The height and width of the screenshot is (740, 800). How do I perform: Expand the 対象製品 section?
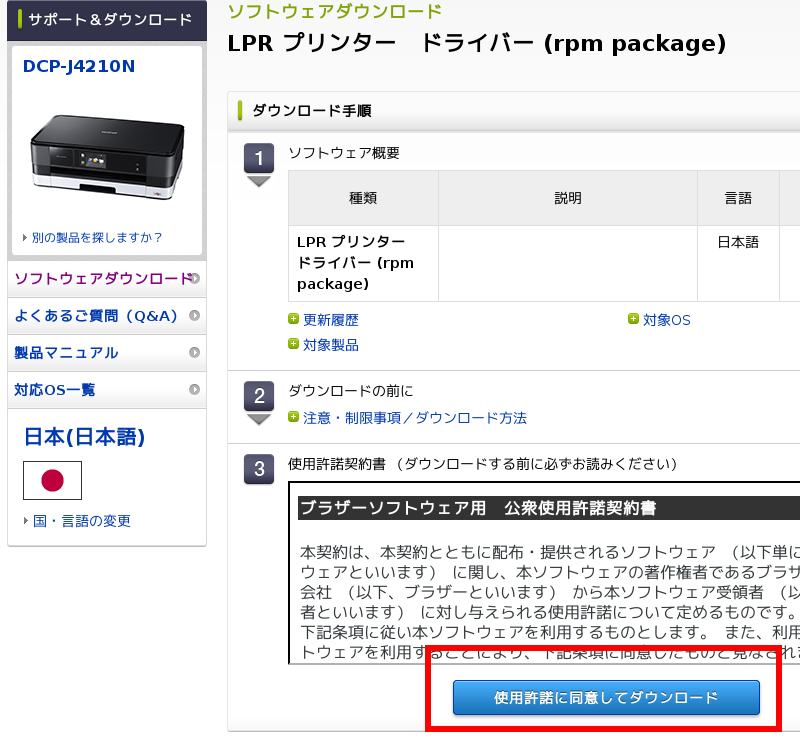click(330, 345)
